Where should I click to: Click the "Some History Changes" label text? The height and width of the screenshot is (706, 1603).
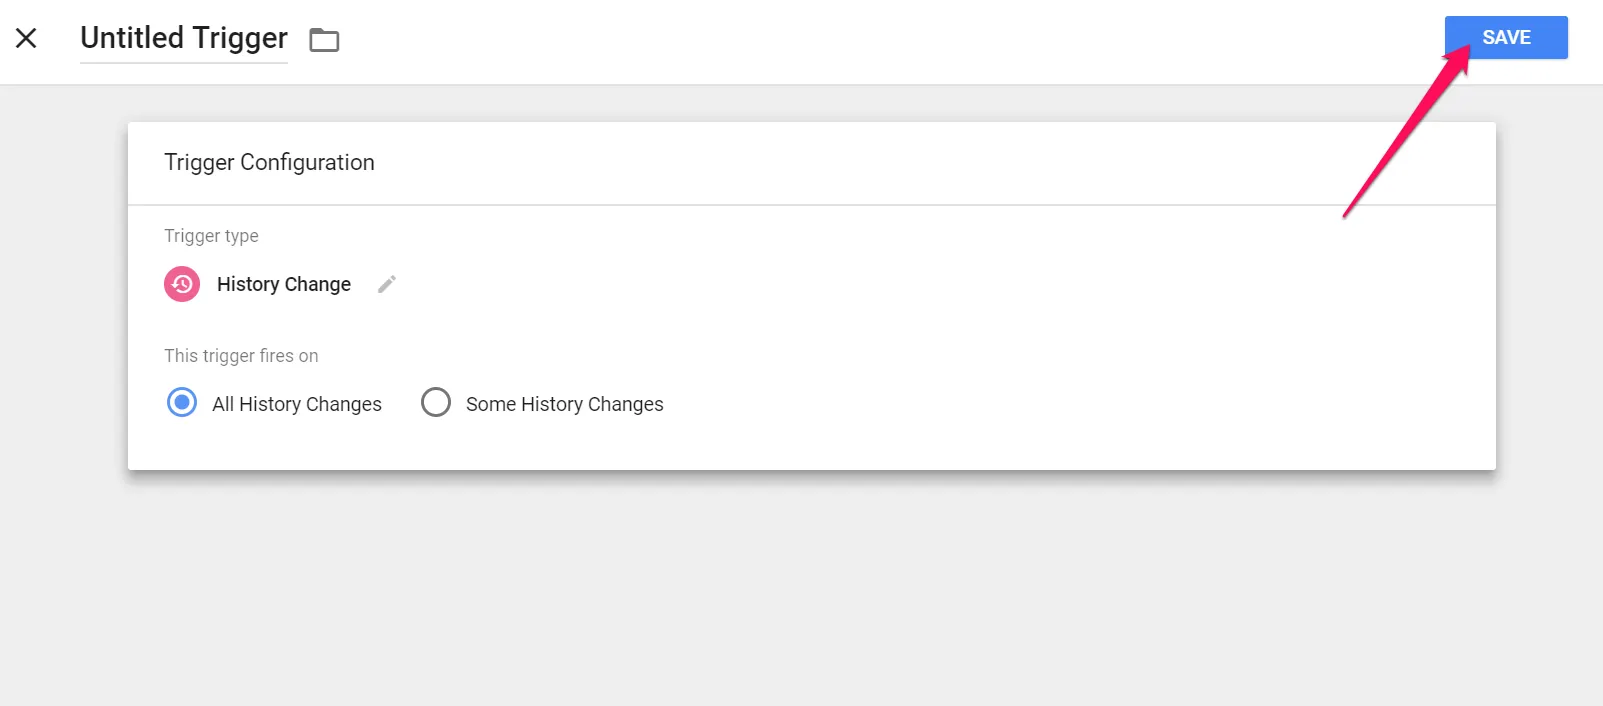(564, 404)
